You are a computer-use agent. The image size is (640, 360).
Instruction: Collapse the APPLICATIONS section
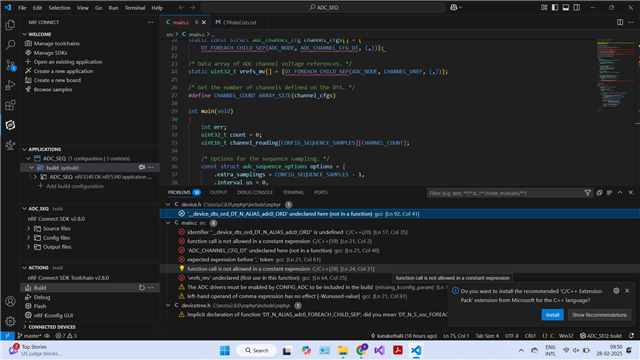tap(25, 149)
